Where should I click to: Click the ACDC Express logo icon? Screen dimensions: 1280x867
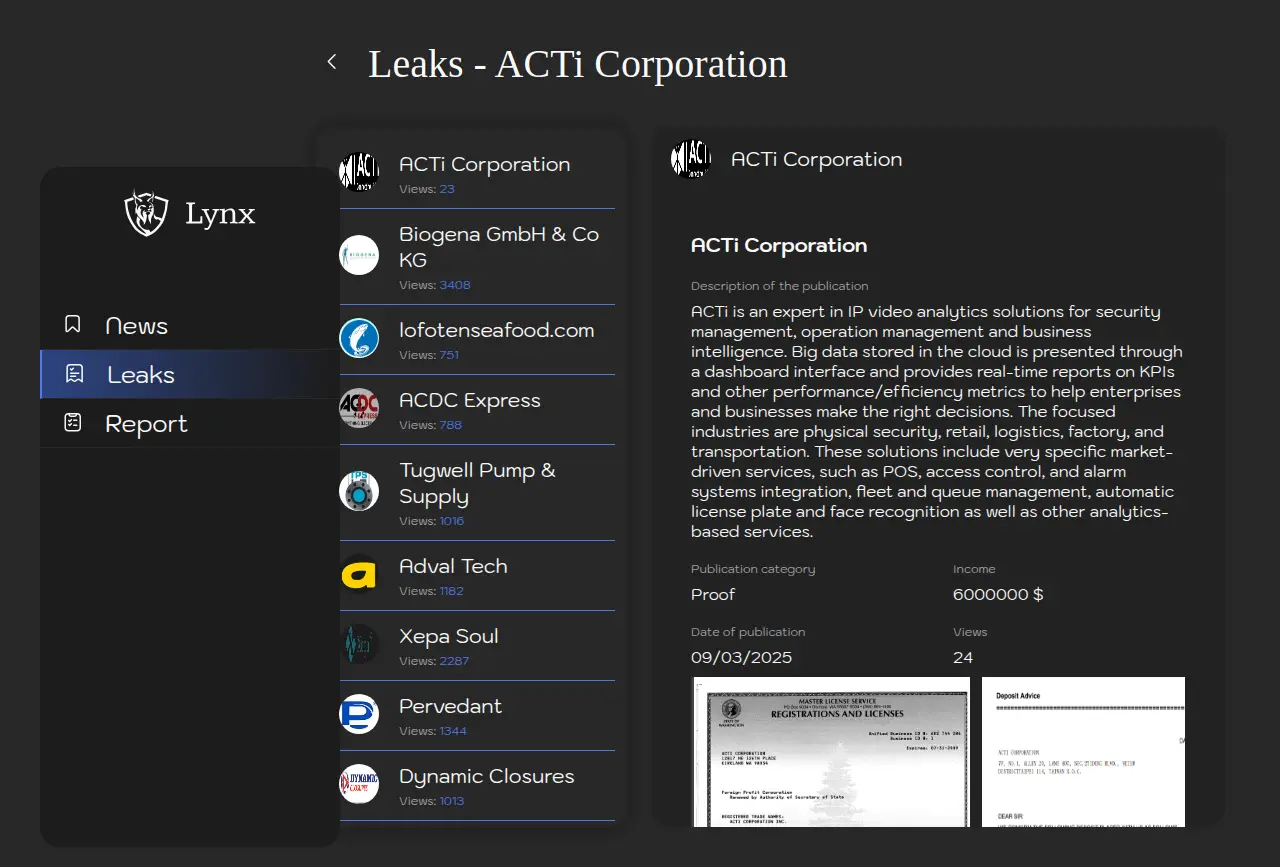tap(359, 408)
